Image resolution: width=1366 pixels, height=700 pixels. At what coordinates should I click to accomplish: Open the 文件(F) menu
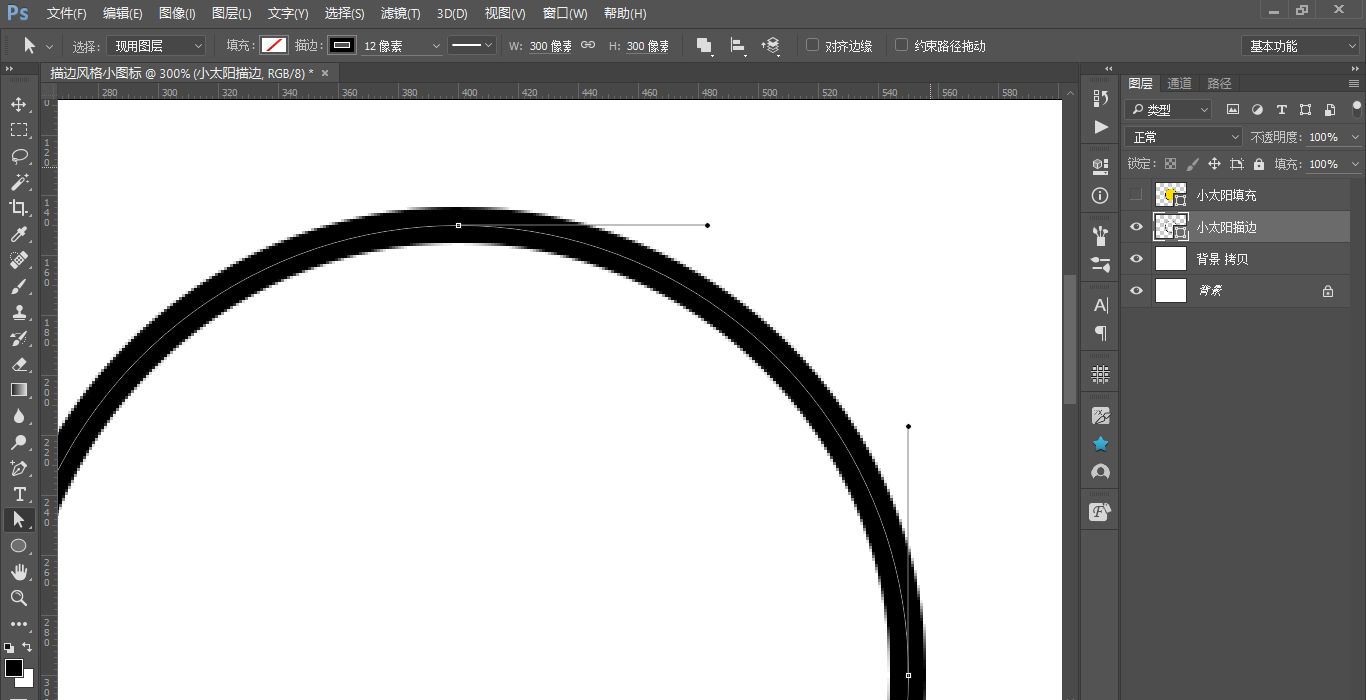[x=67, y=14]
